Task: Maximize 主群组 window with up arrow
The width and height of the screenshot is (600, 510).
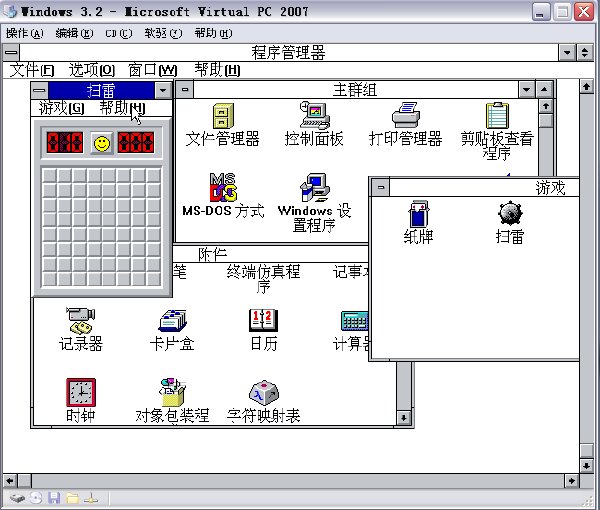Action: (544, 90)
